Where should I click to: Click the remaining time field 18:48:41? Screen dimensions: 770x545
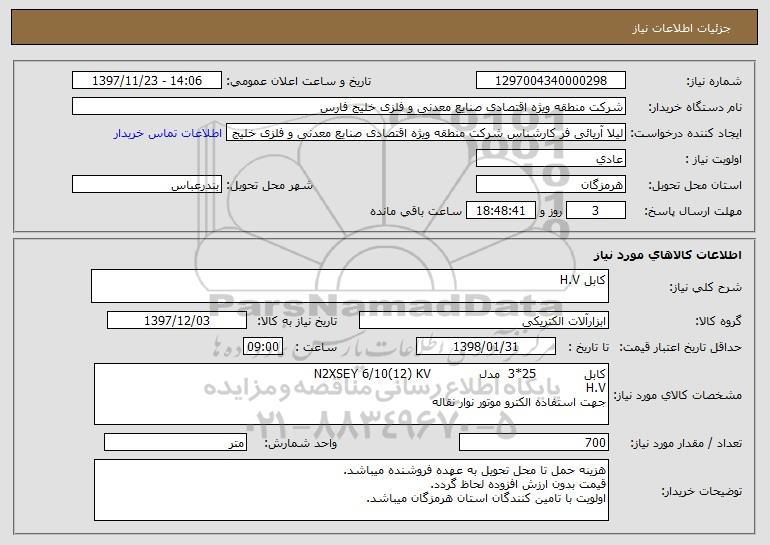tap(500, 210)
